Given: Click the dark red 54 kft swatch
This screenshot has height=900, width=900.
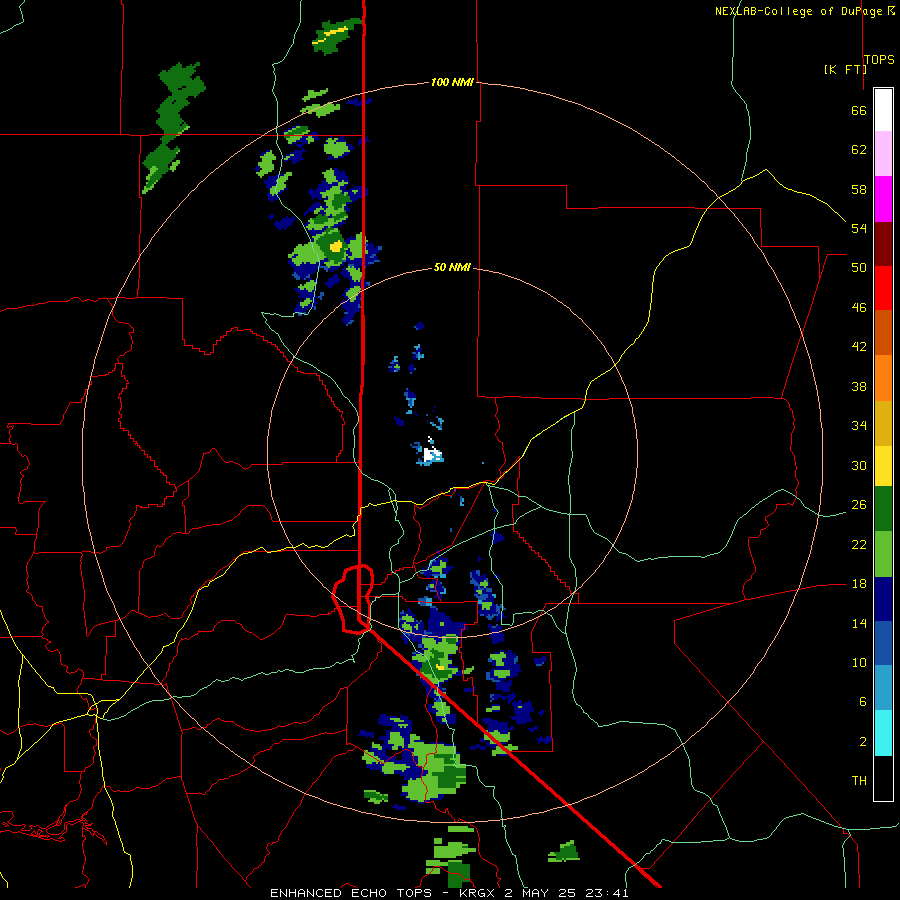Looking at the screenshot, I should point(883,244).
